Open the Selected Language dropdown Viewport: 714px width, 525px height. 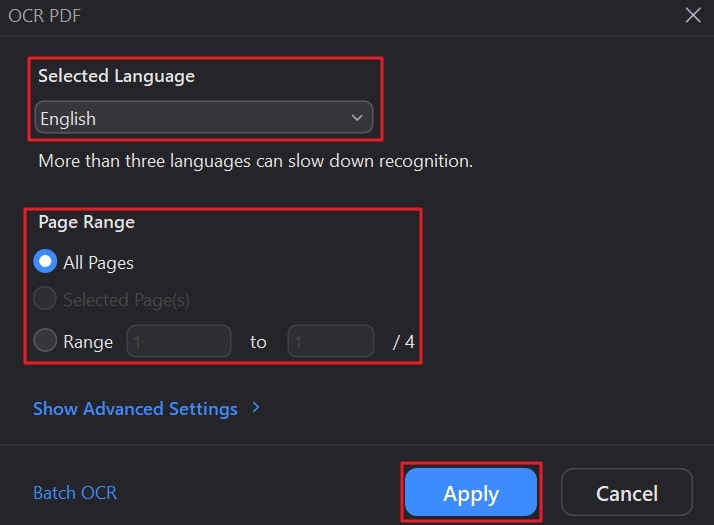[204, 117]
